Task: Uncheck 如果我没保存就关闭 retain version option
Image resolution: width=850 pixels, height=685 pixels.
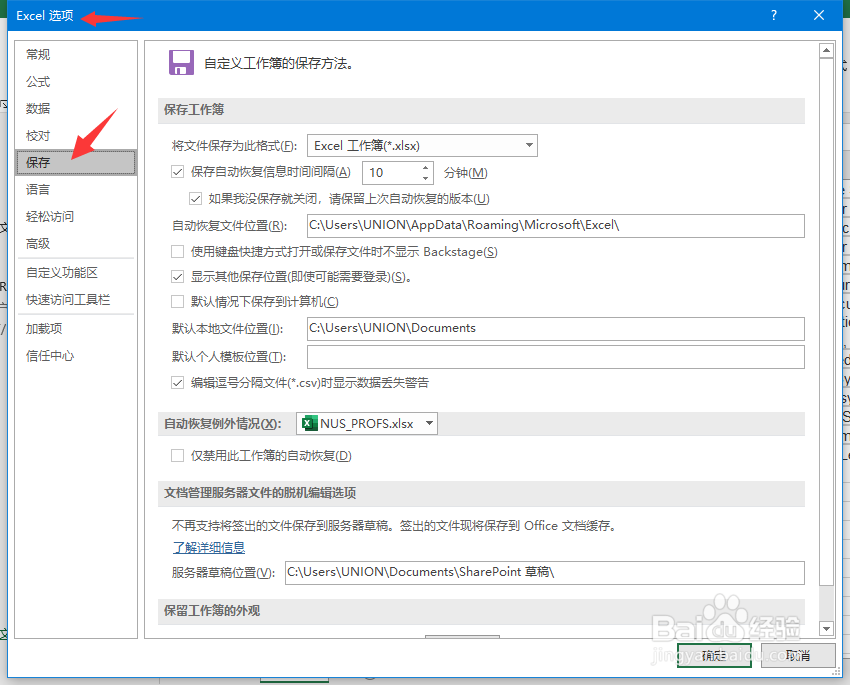Action: (196, 199)
